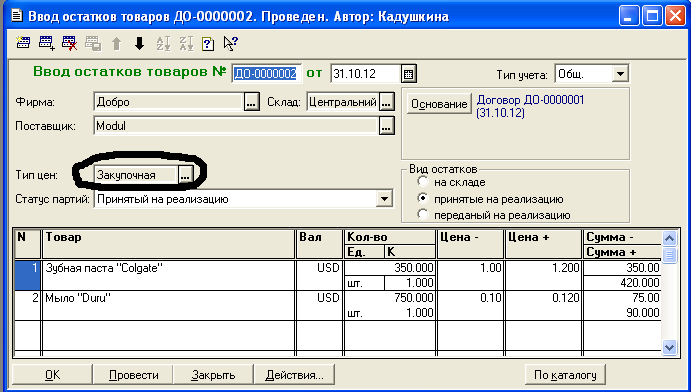Click the table scrollbar down arrow
Screen dimensions: 691x392
669,347
